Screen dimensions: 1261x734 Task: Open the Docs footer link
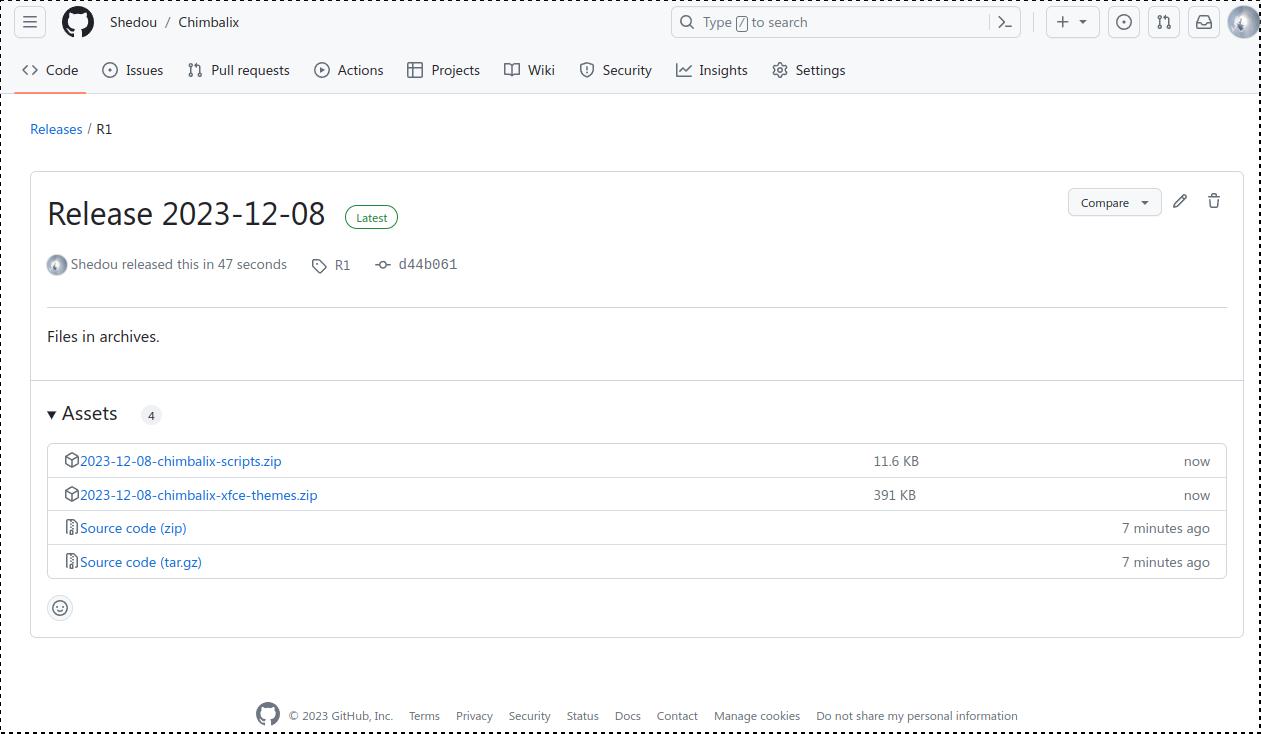coord(627,716)
